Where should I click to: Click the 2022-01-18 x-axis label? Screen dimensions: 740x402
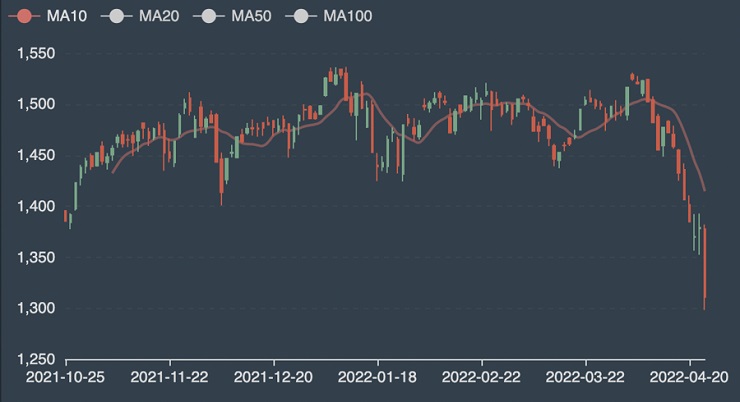pyautogui.click(x=378, y=380)
